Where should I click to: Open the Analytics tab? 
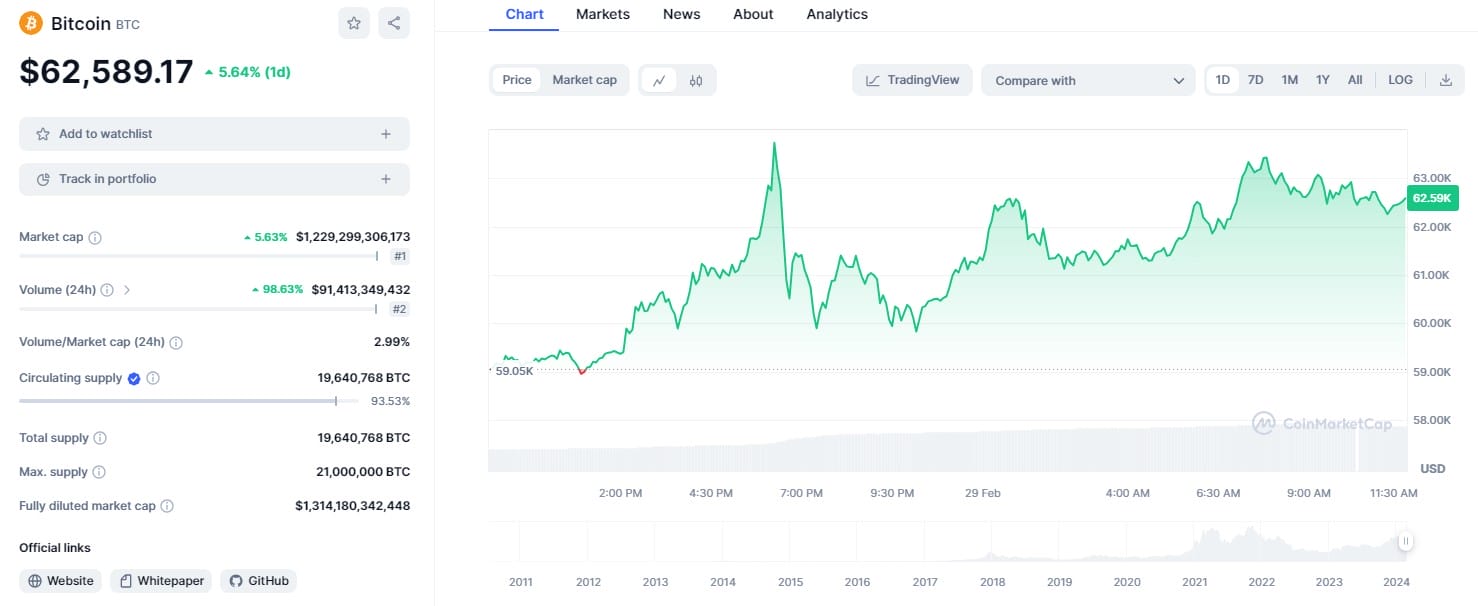point(837,14)
